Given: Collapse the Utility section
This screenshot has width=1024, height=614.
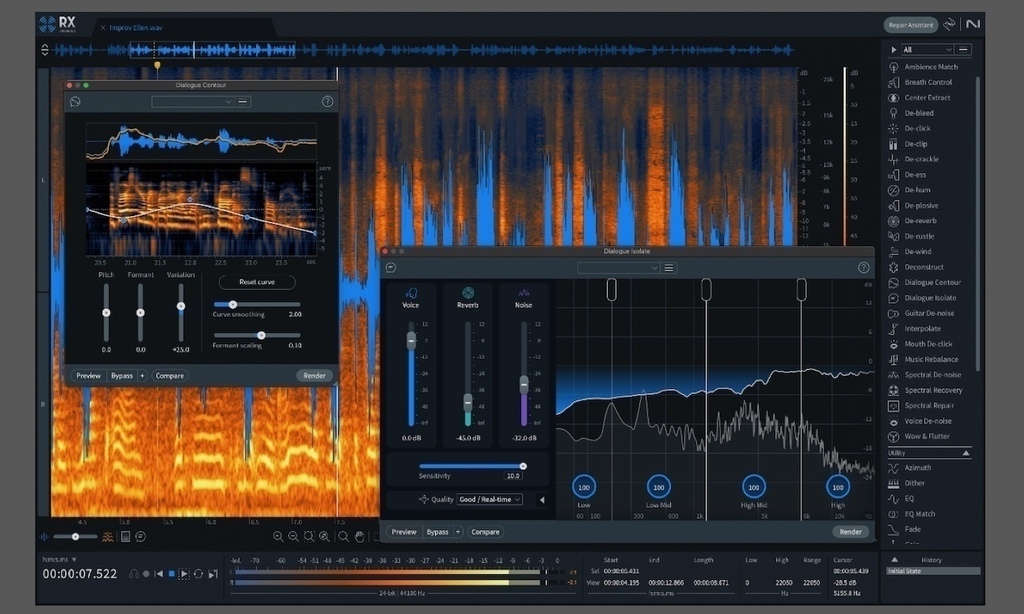Looking at the screenshot, I should 965,453.
